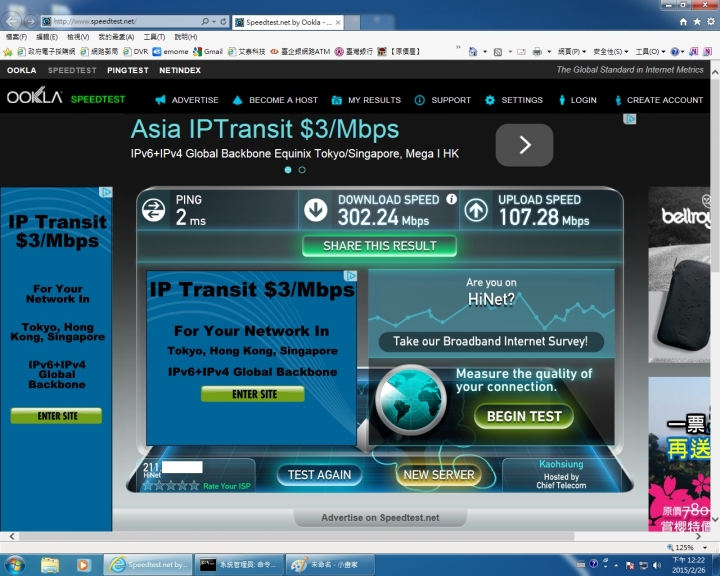
Task: Open the SUPPORT page
Action: (x=443, y=100)
